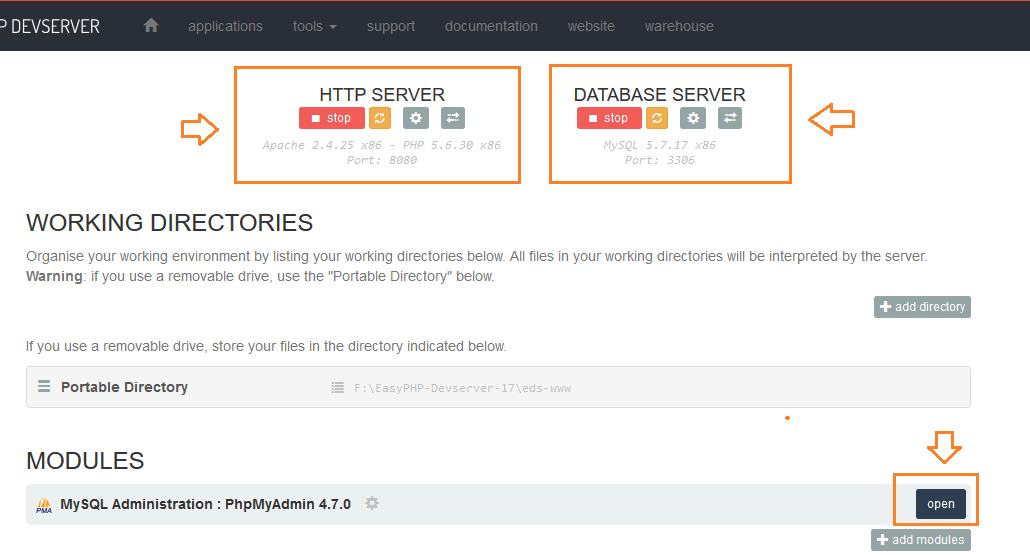The height and width of the screenshot is (555, 1030).
Task: Click the PMA PhpMyAdmin logo icon
Action: (44, 505)
